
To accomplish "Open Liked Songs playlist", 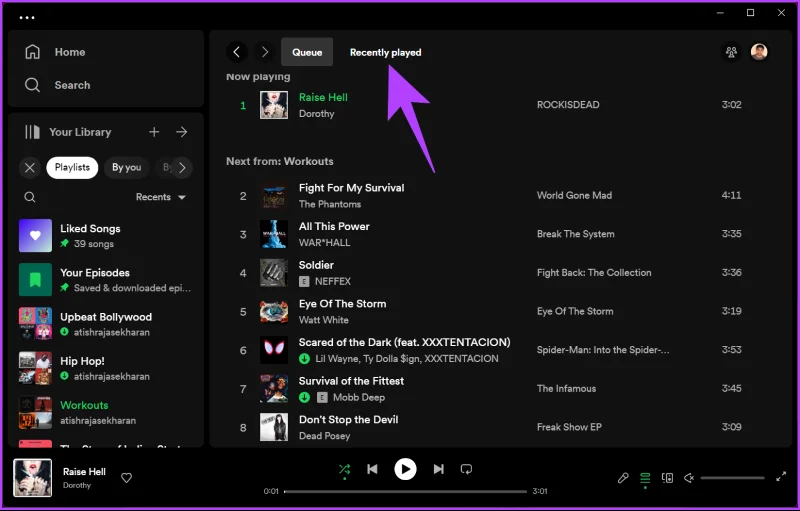I will [x=106, y=236].
